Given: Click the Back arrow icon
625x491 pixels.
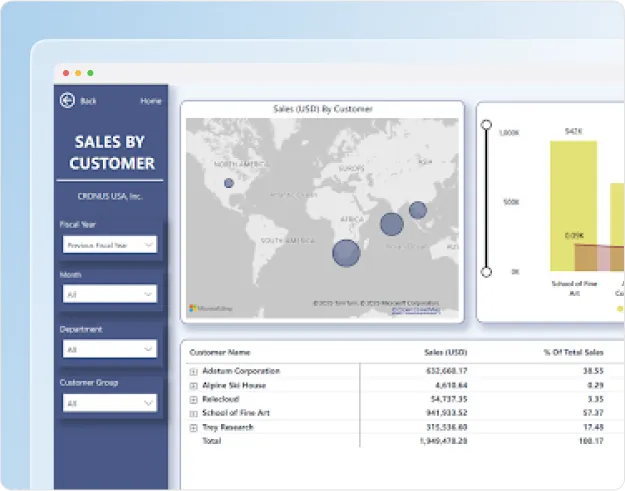Looking at the screenshot, I should 67,100.
